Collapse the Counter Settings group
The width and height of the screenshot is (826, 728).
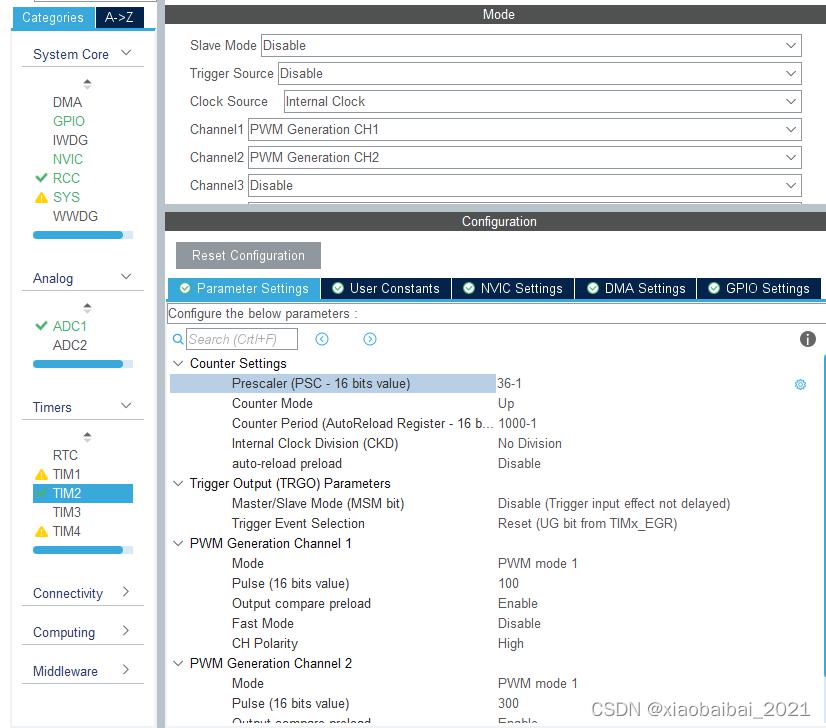tap(179, 364)
